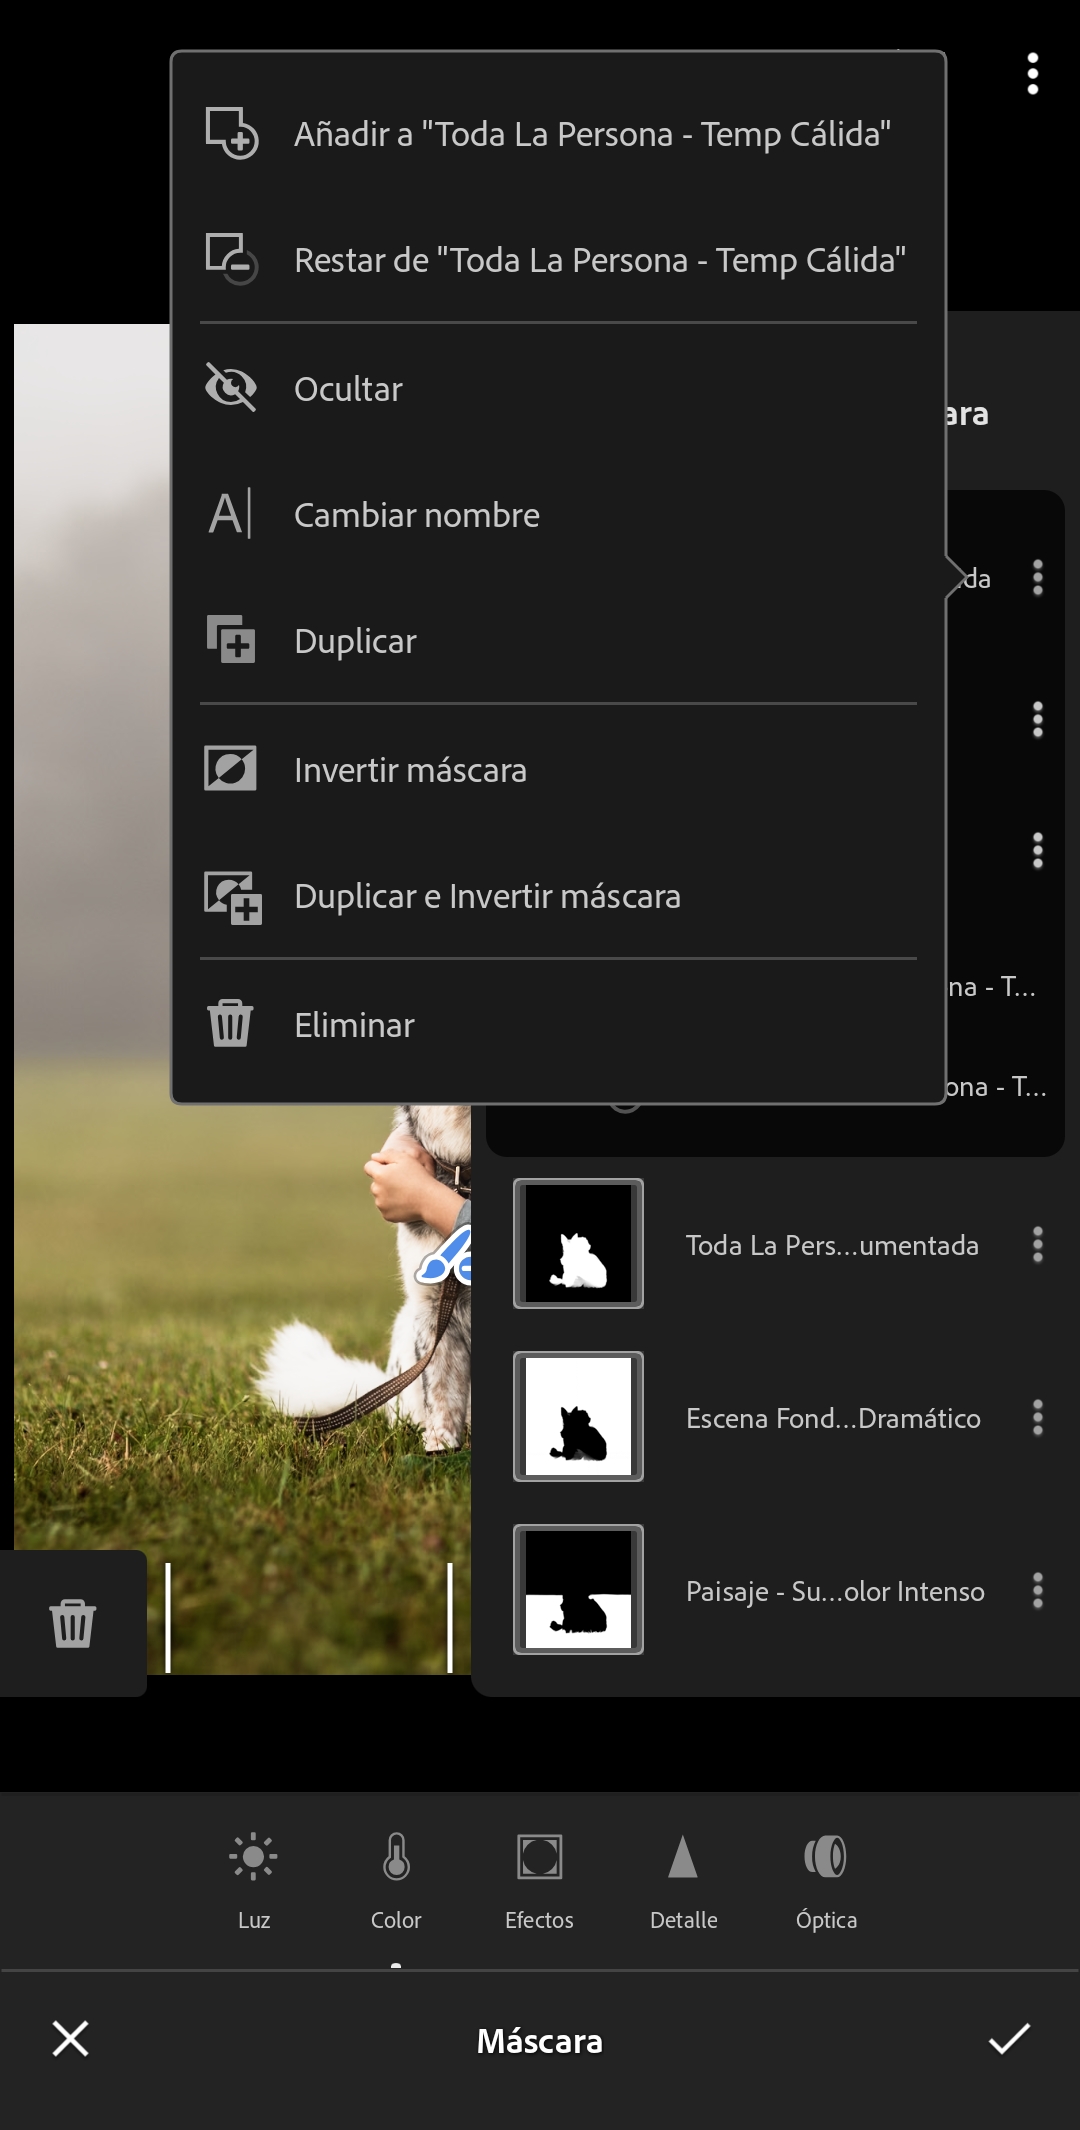Click the blue brush pin on photo
Screen dimensions: 1080x2130
(444, 1257)
